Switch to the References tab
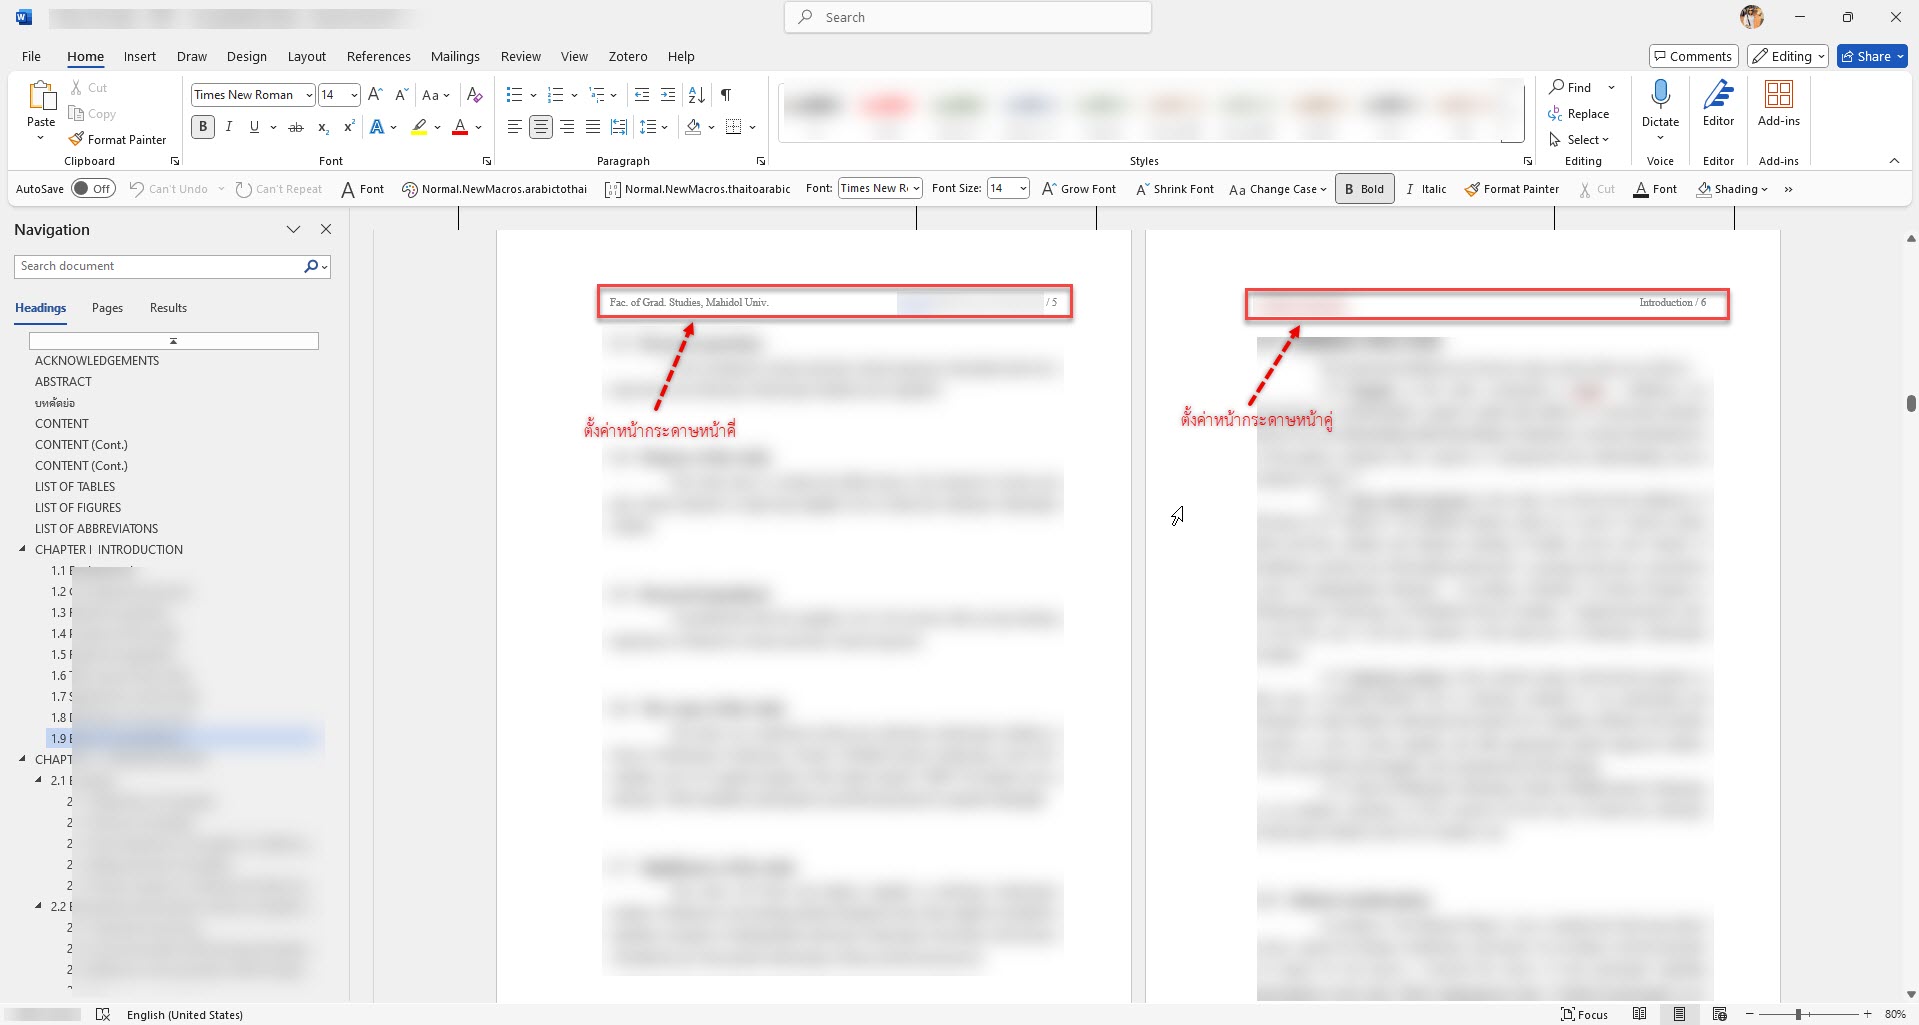This screenshot has width=1919, height=1025. coord(379,56)
